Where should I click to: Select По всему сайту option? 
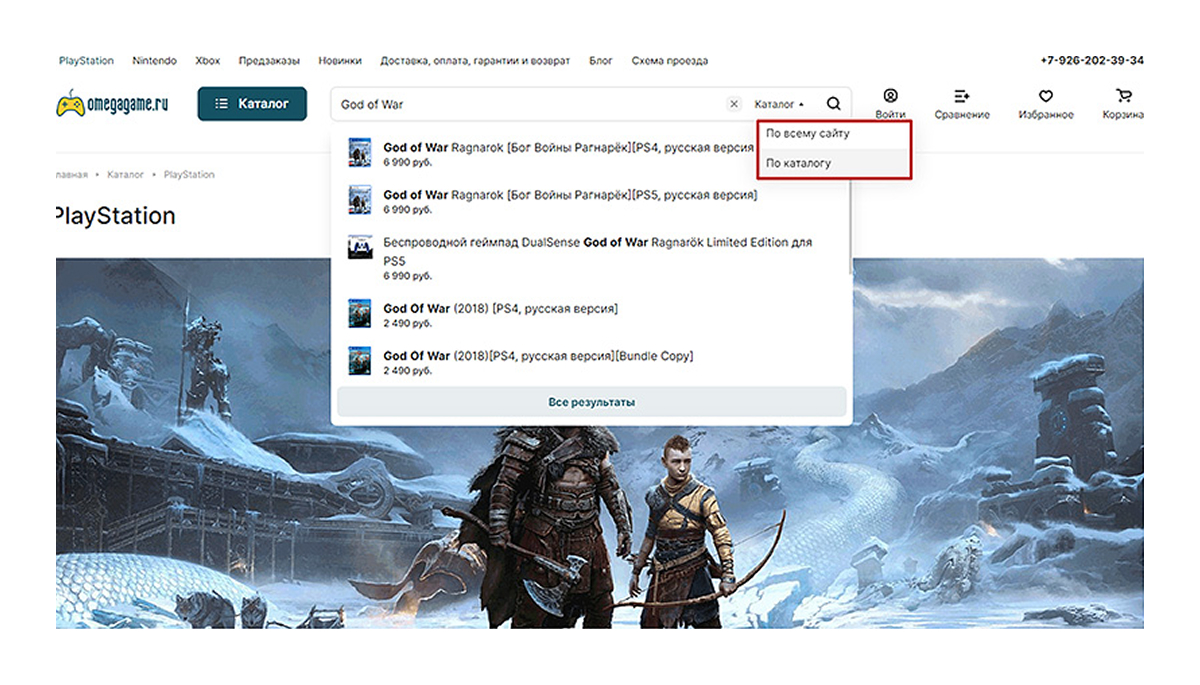pyautogui.click(x=835, y=134)
